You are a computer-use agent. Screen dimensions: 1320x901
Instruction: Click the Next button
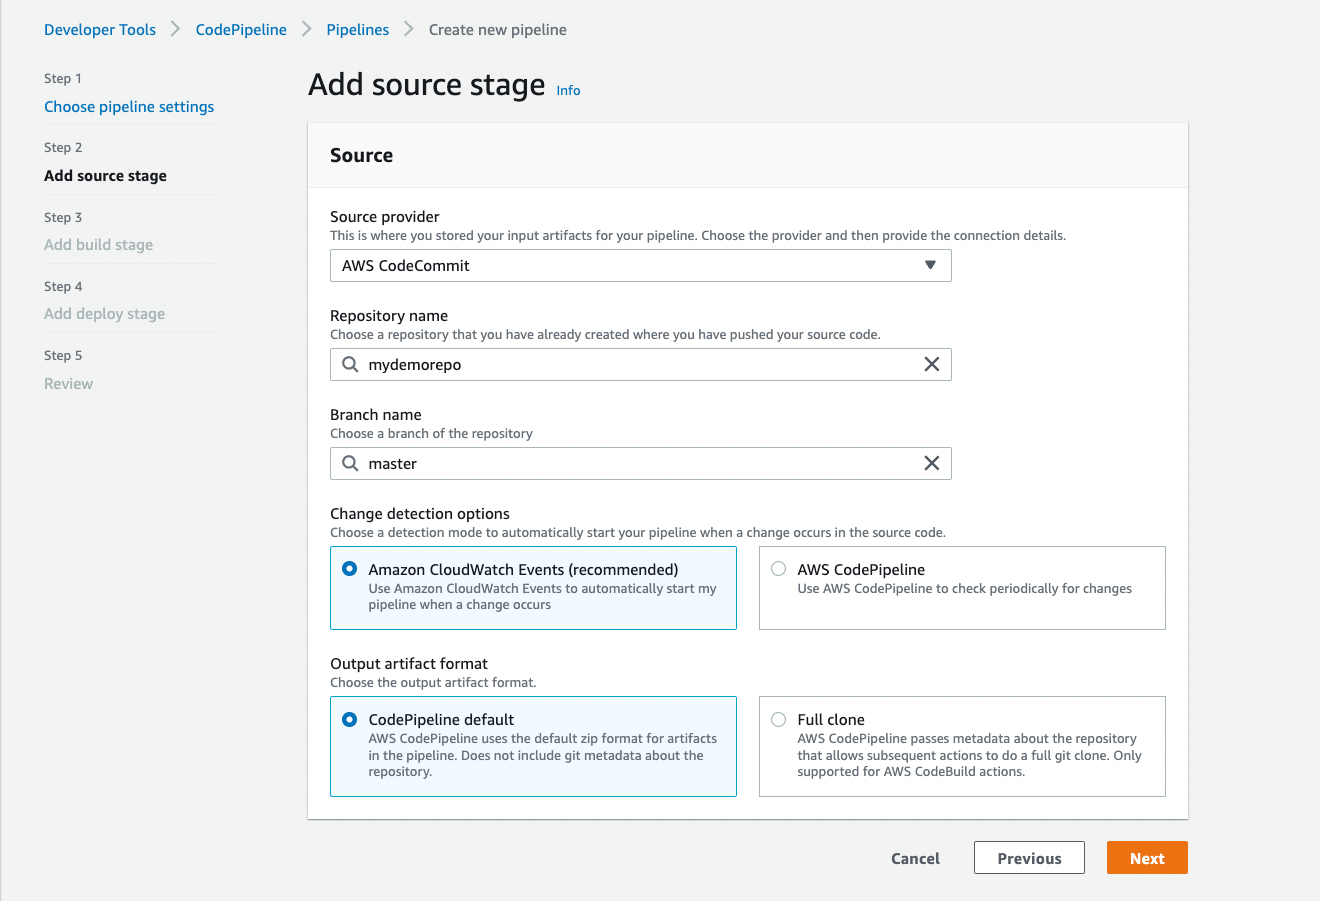(1147, 858)
